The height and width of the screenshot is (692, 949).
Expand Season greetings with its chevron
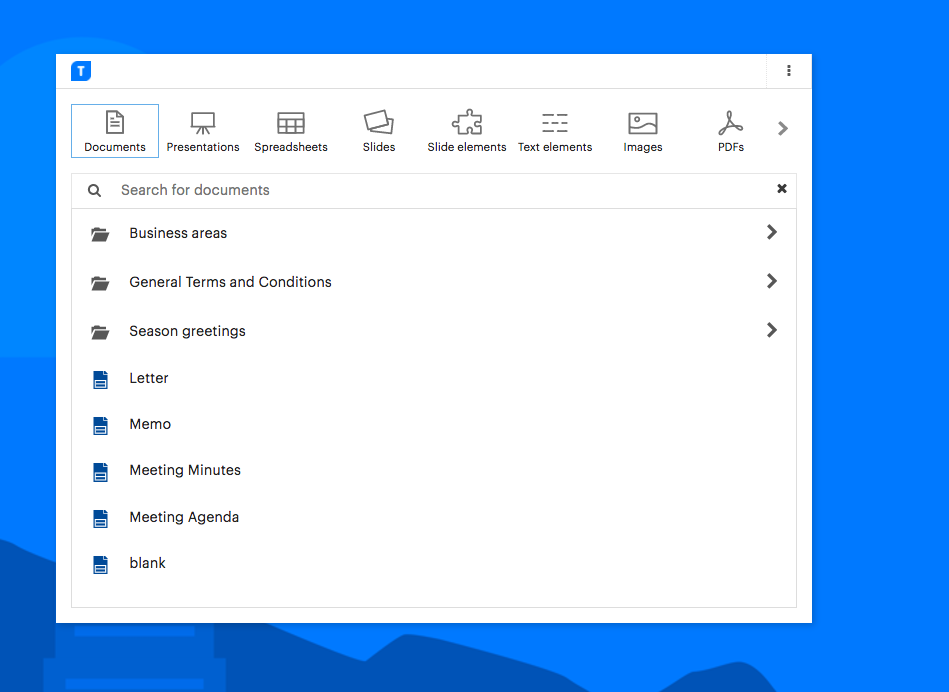coord(772,330)
